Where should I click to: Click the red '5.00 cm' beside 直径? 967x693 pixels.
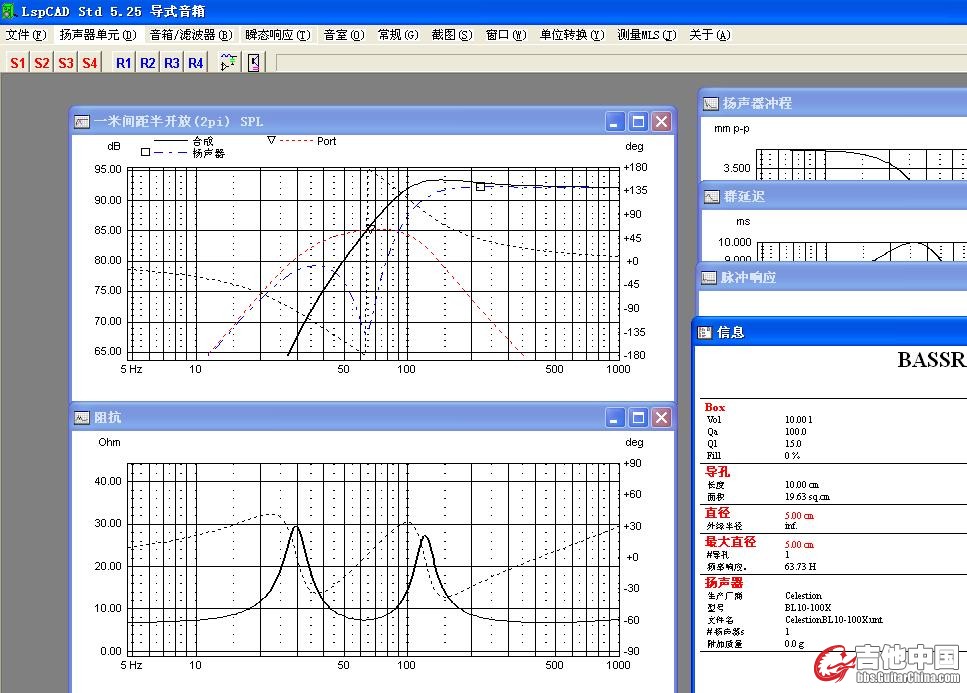(799, 515)
